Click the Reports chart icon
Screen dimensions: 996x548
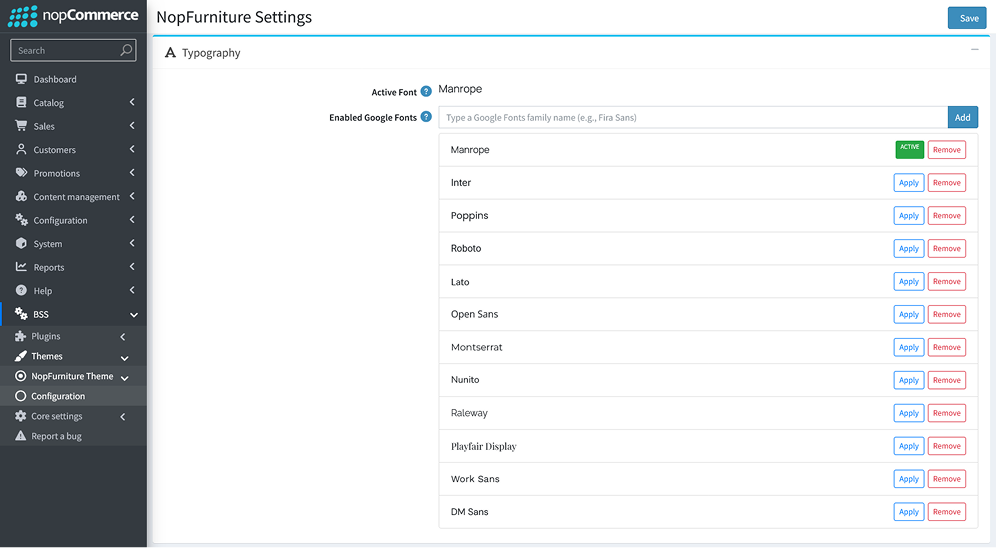pos(21,267)
